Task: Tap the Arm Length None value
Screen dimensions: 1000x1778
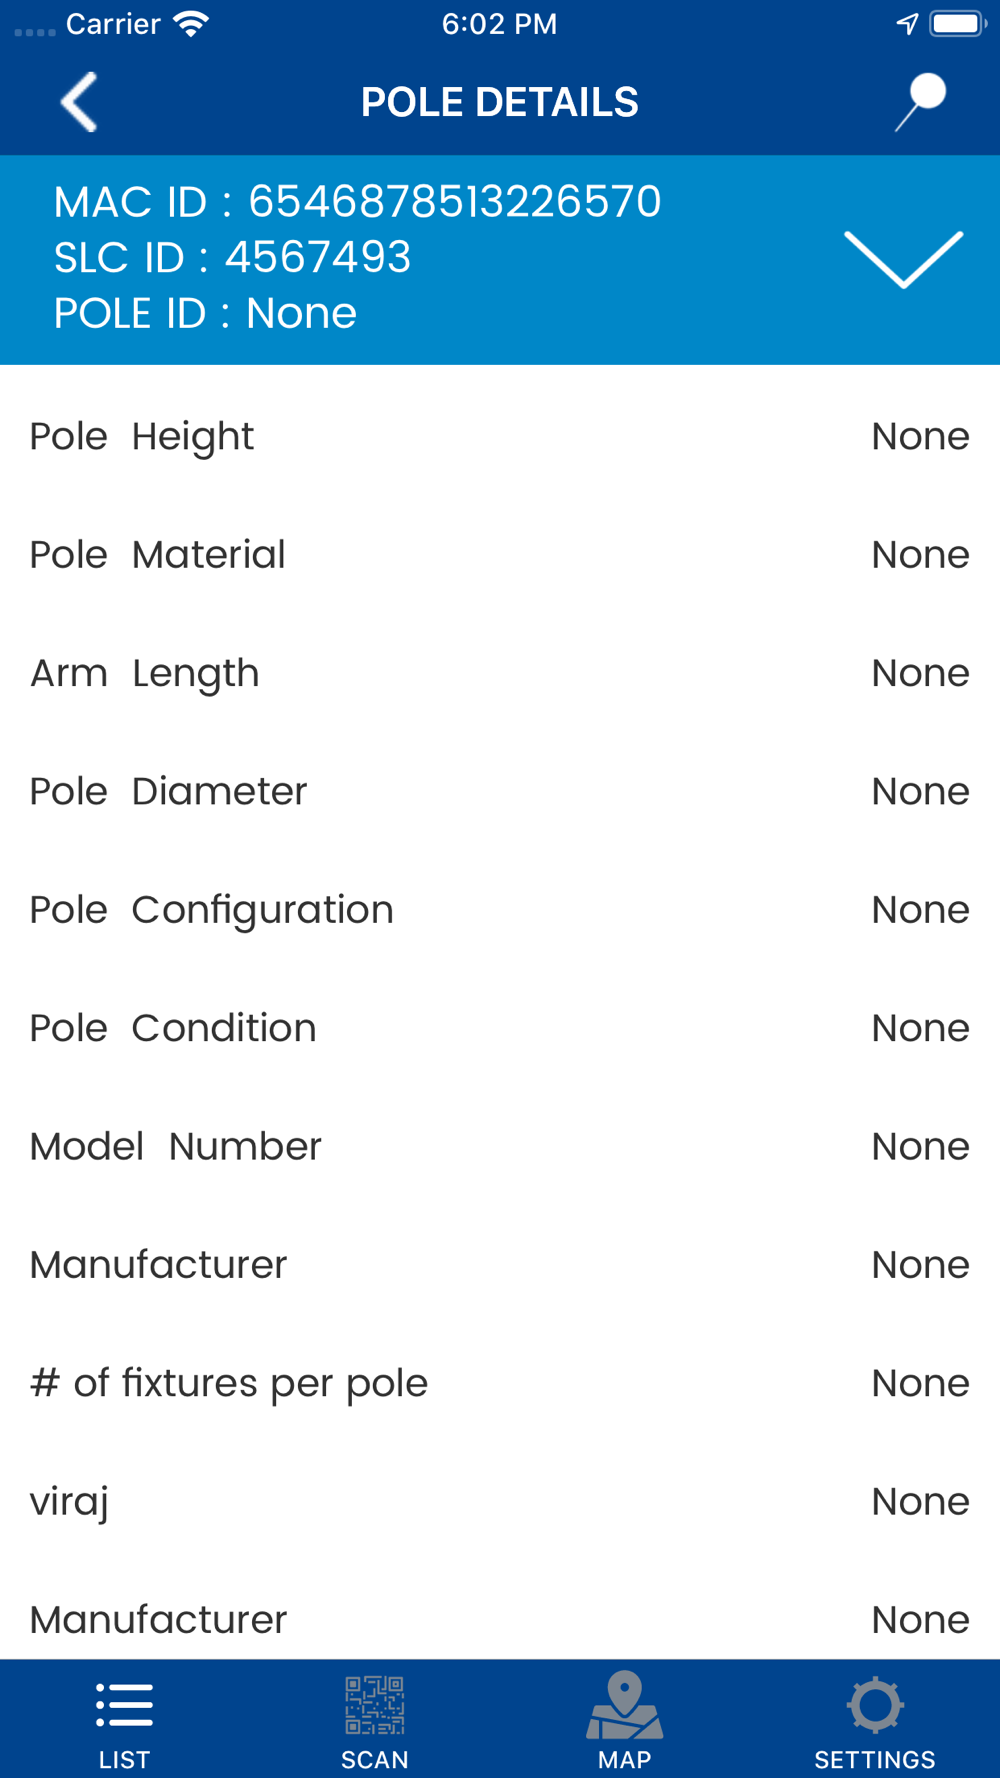Action: tap(920, 673)
